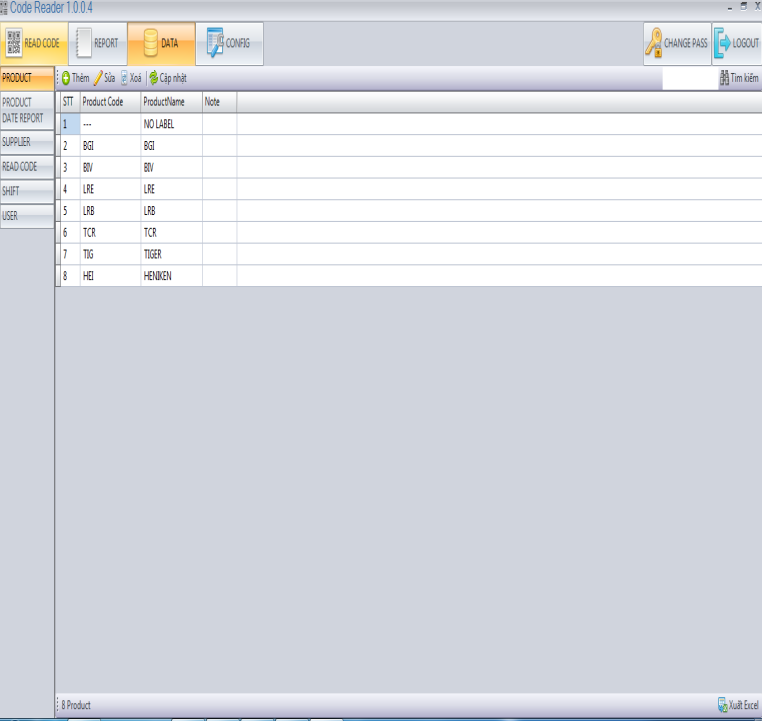Click the green plus Thêm icon
762x721 pixels.
click(66, 78)
